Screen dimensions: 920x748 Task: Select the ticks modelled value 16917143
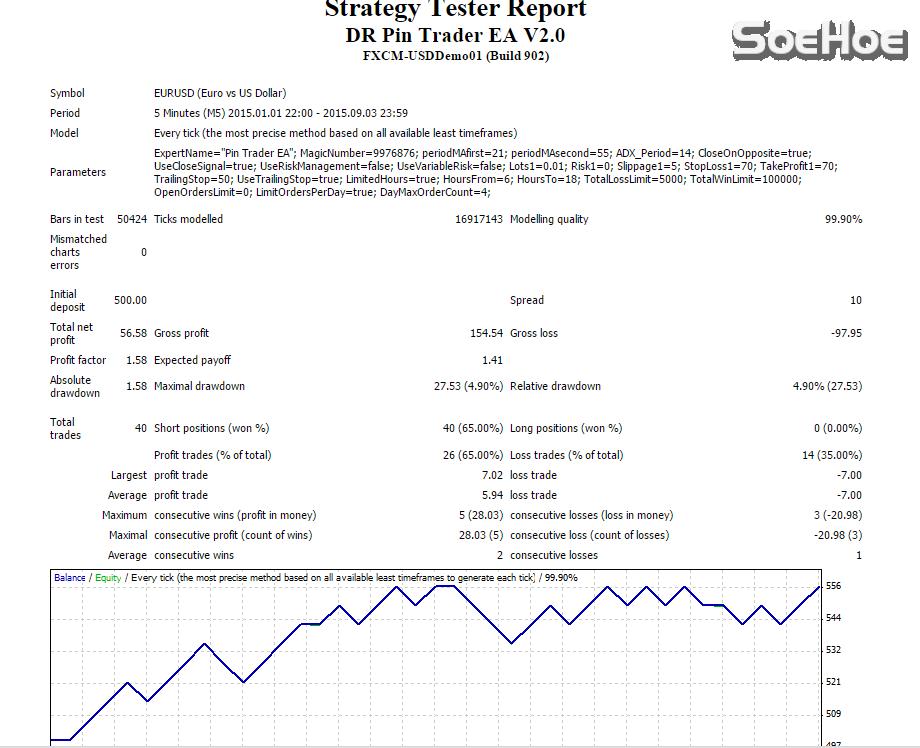(478, 219)
